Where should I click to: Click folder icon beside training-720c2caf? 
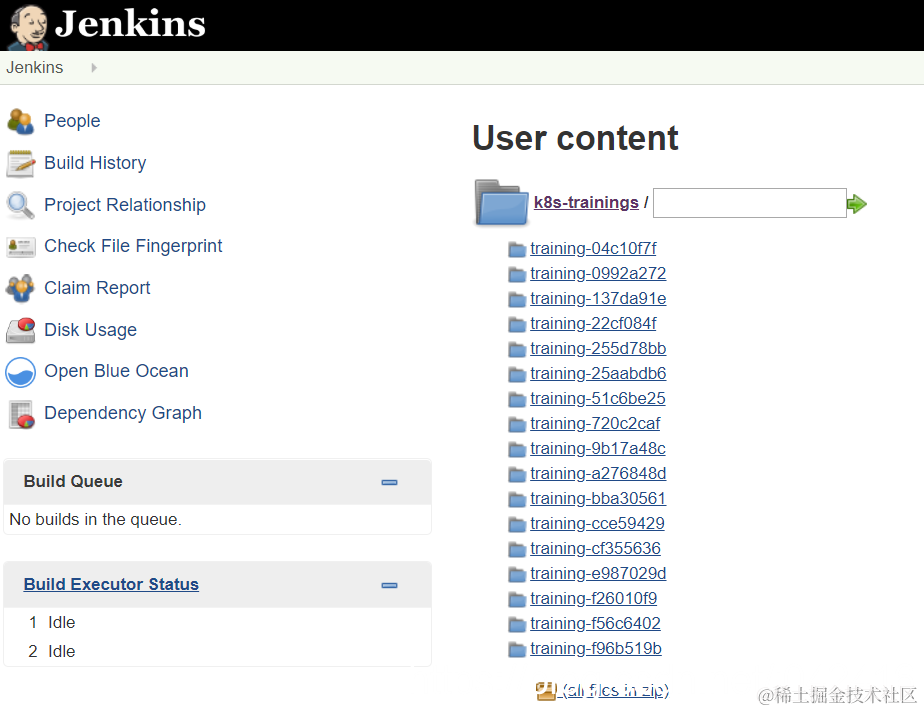point(517,424)
